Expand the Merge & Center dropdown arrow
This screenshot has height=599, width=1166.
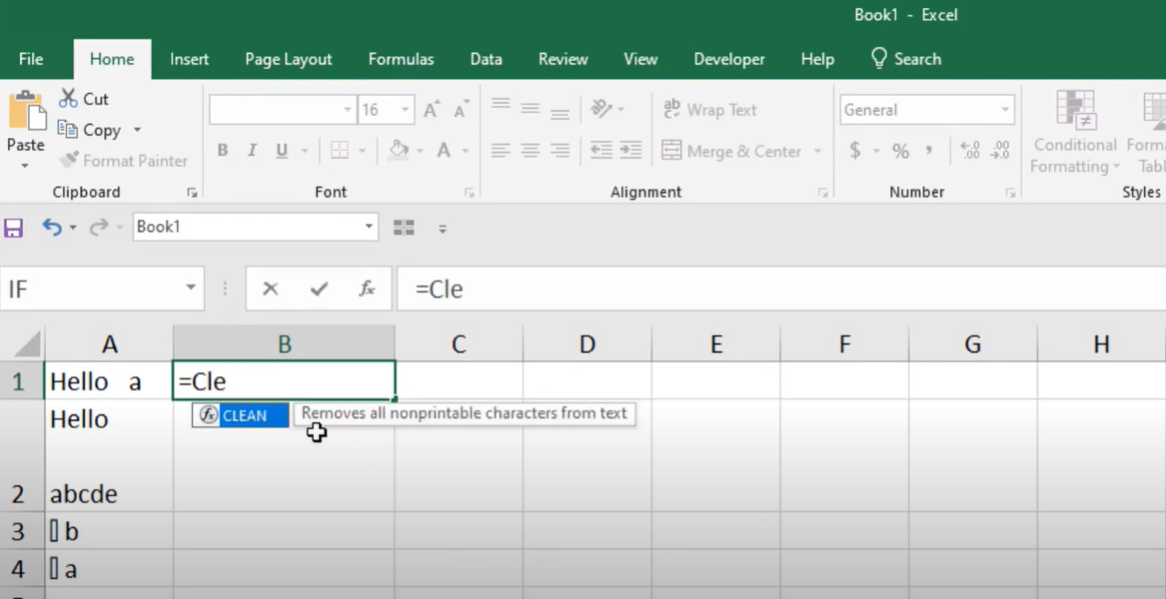click(x=817, y=152)
